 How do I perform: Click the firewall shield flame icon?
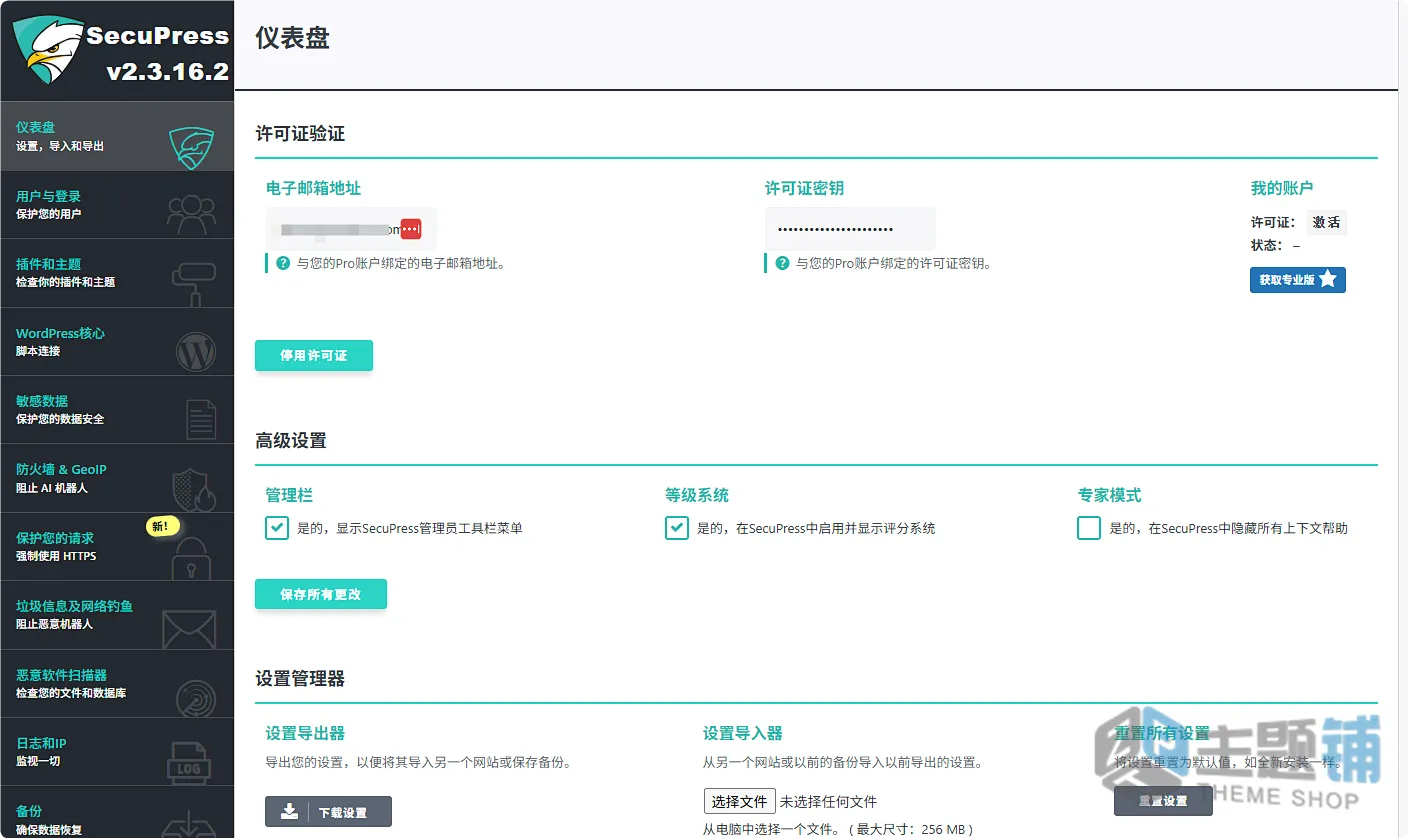pyautogui.click(x=194, y=490)
